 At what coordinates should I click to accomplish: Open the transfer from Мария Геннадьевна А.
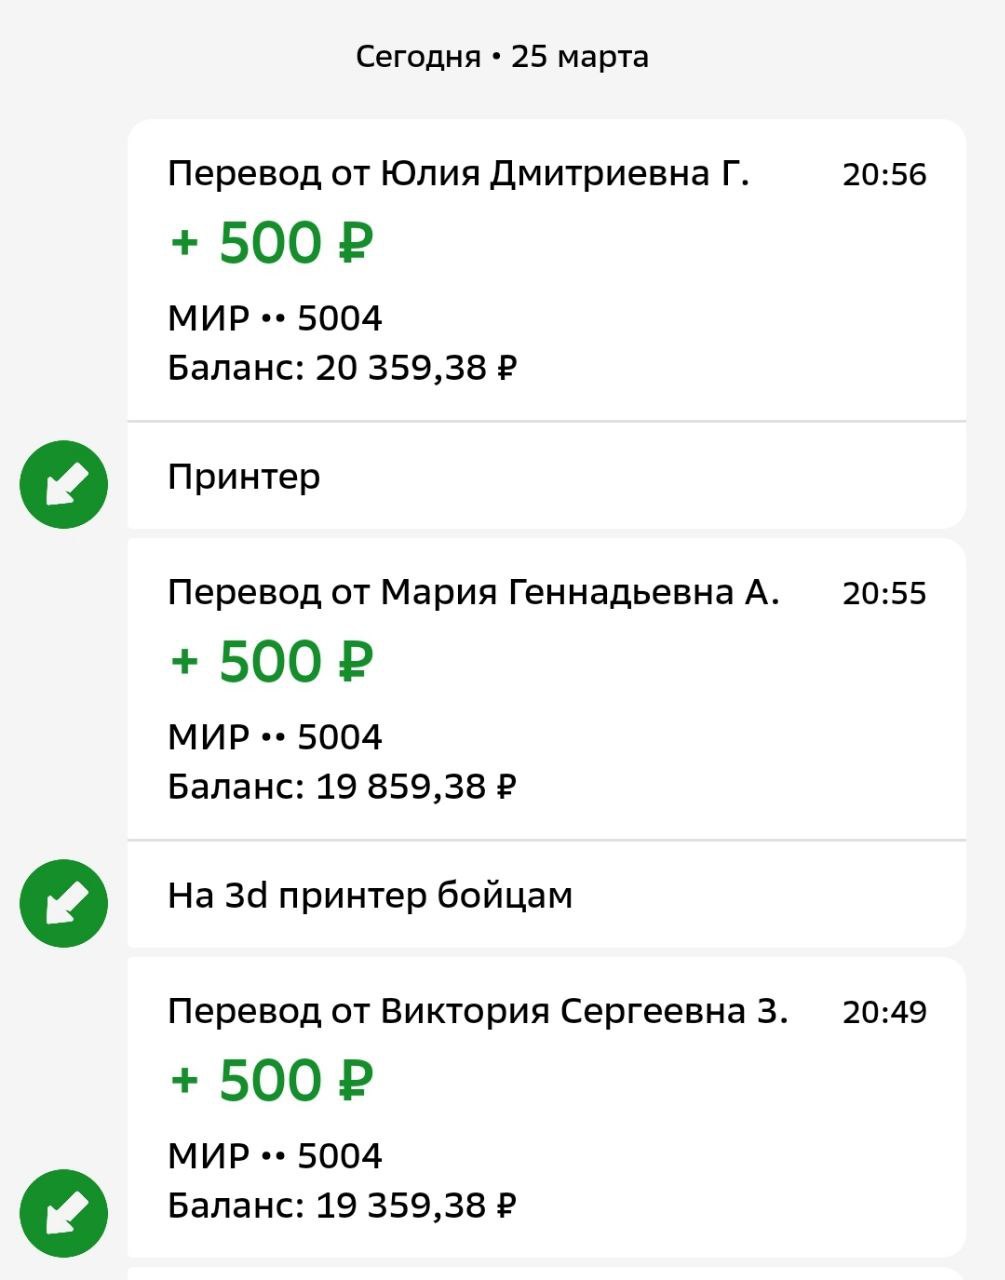[x=473, y=593]
